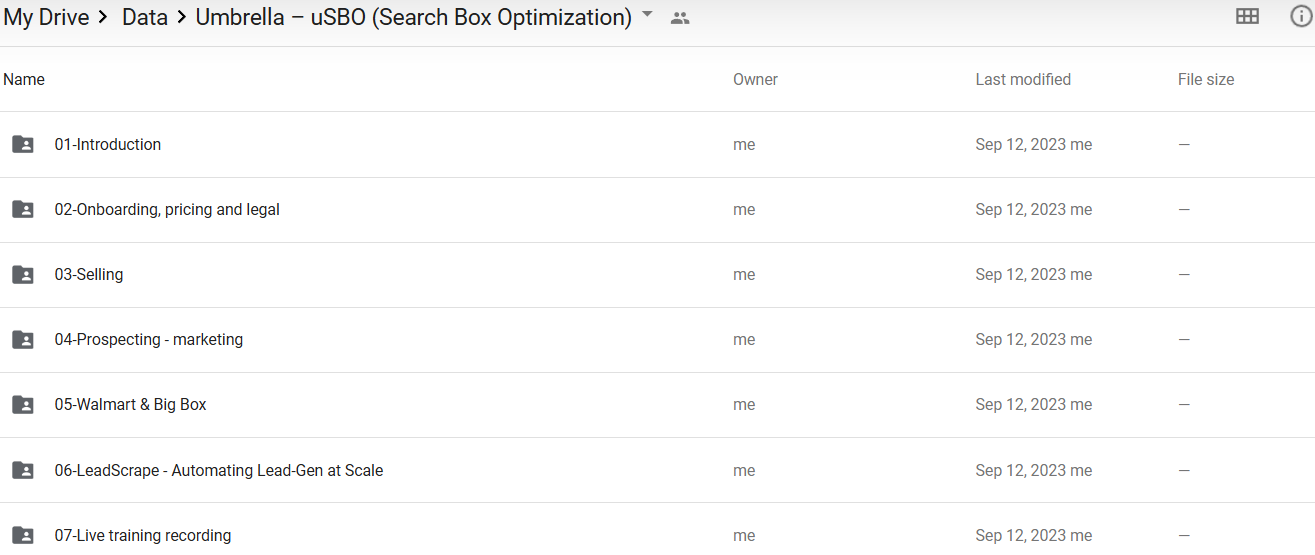Click the 01-Introduction shared folder icon
Image resolution: width=1315 pixels, height=555 pixels.
click(22, 144)
